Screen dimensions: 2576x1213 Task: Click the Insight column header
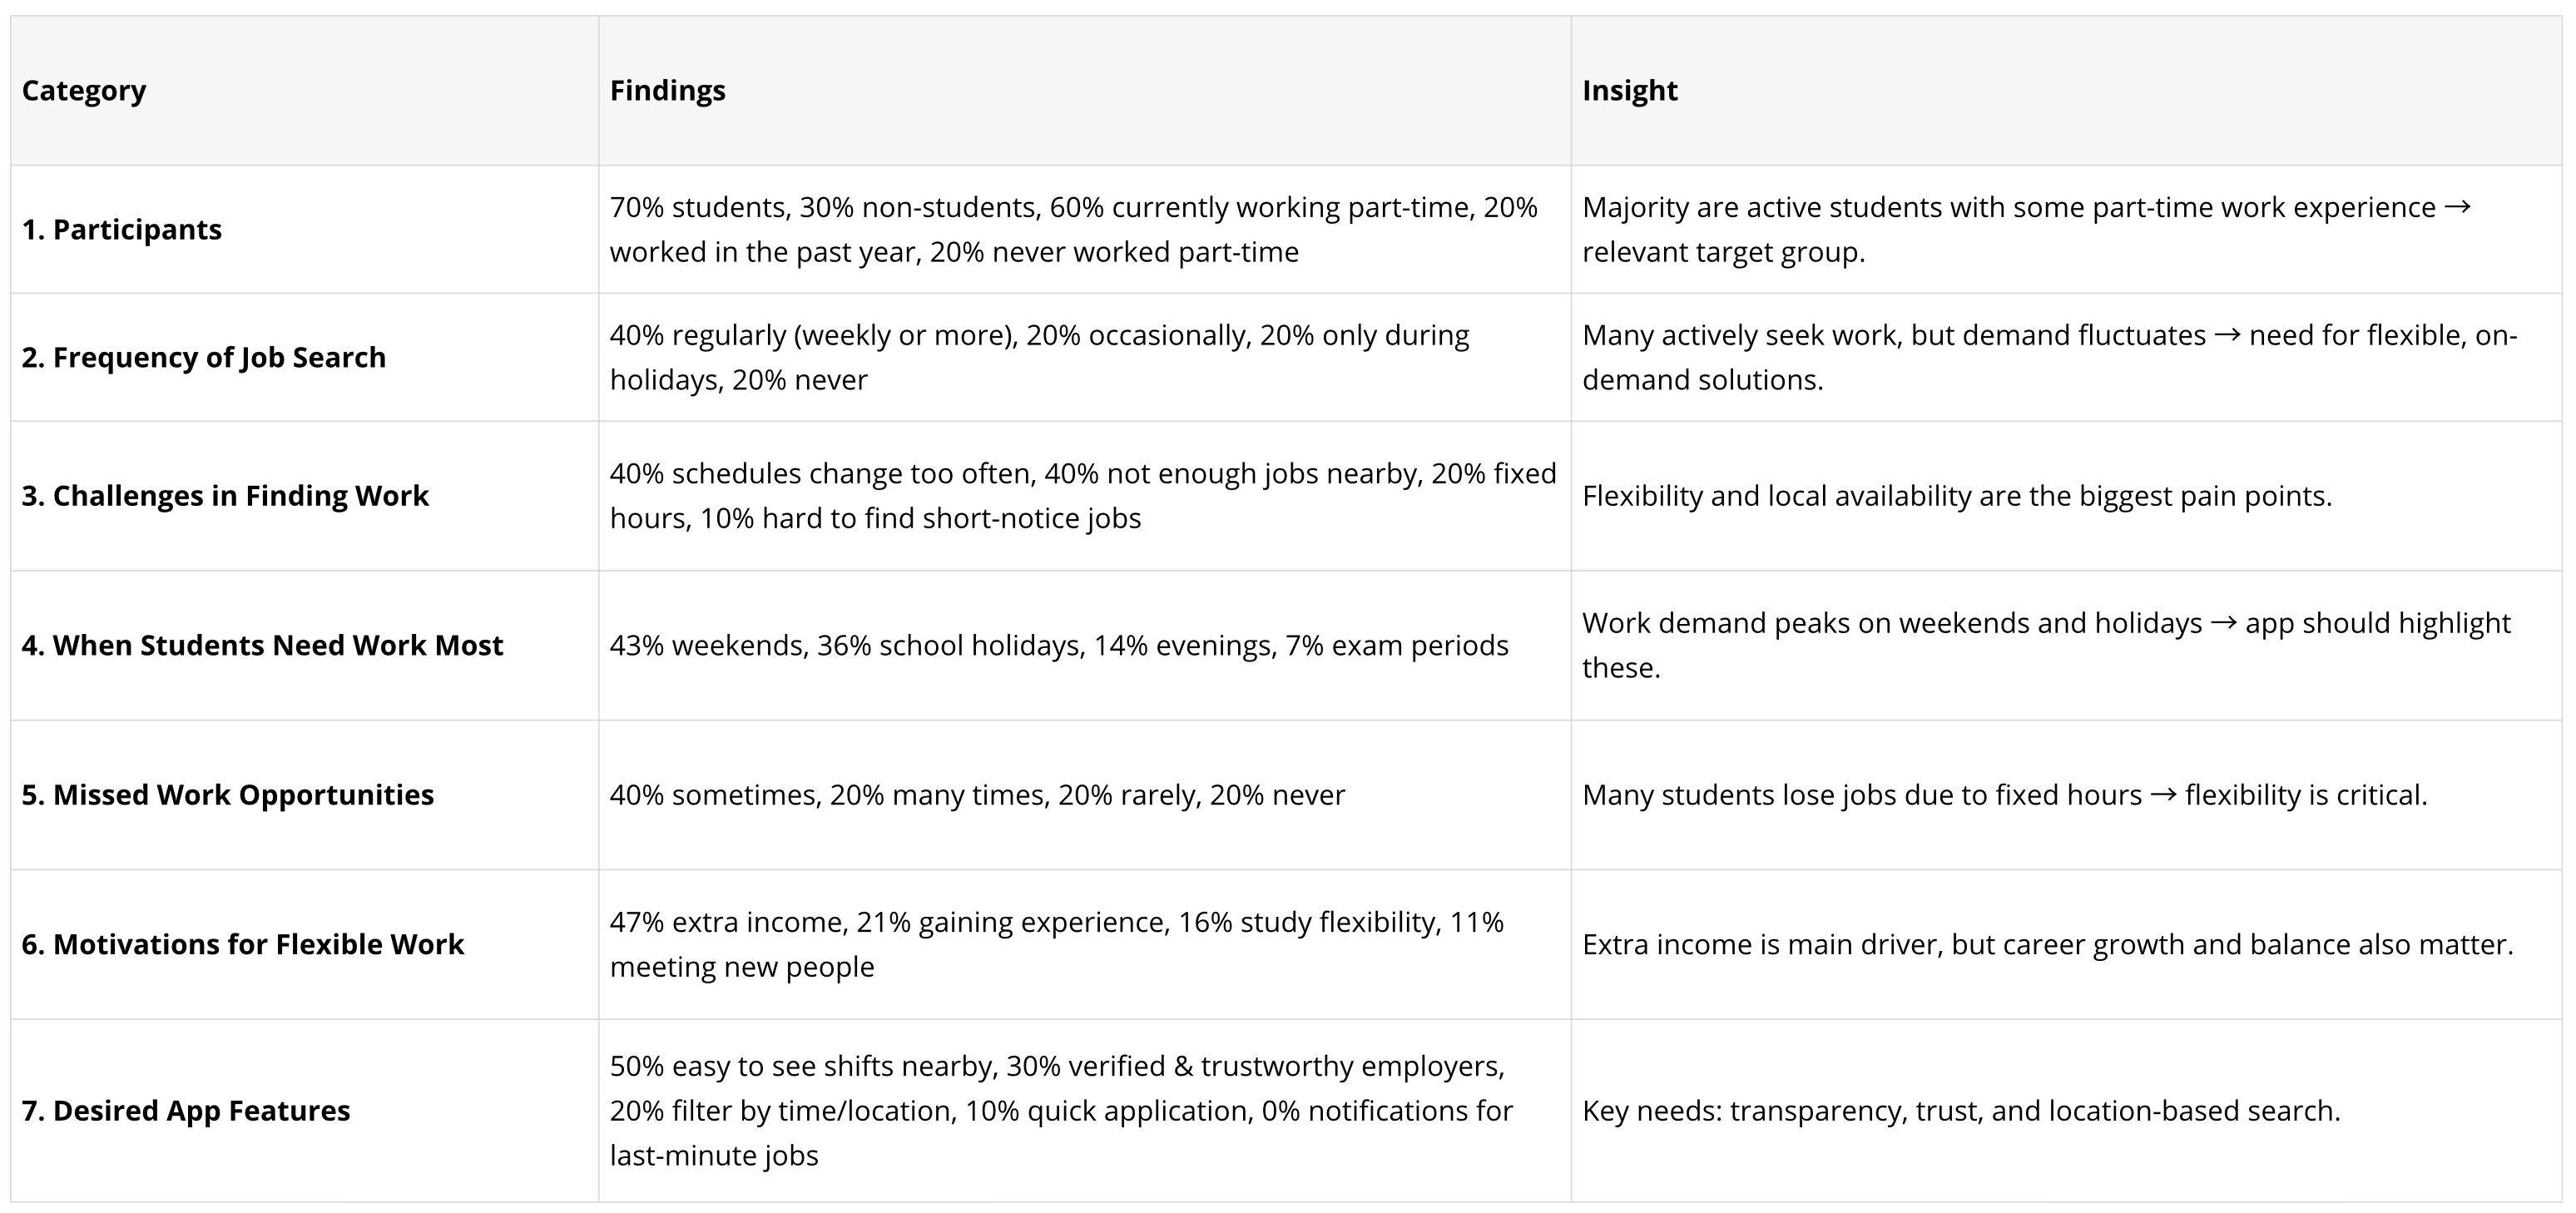point(1629,90)
